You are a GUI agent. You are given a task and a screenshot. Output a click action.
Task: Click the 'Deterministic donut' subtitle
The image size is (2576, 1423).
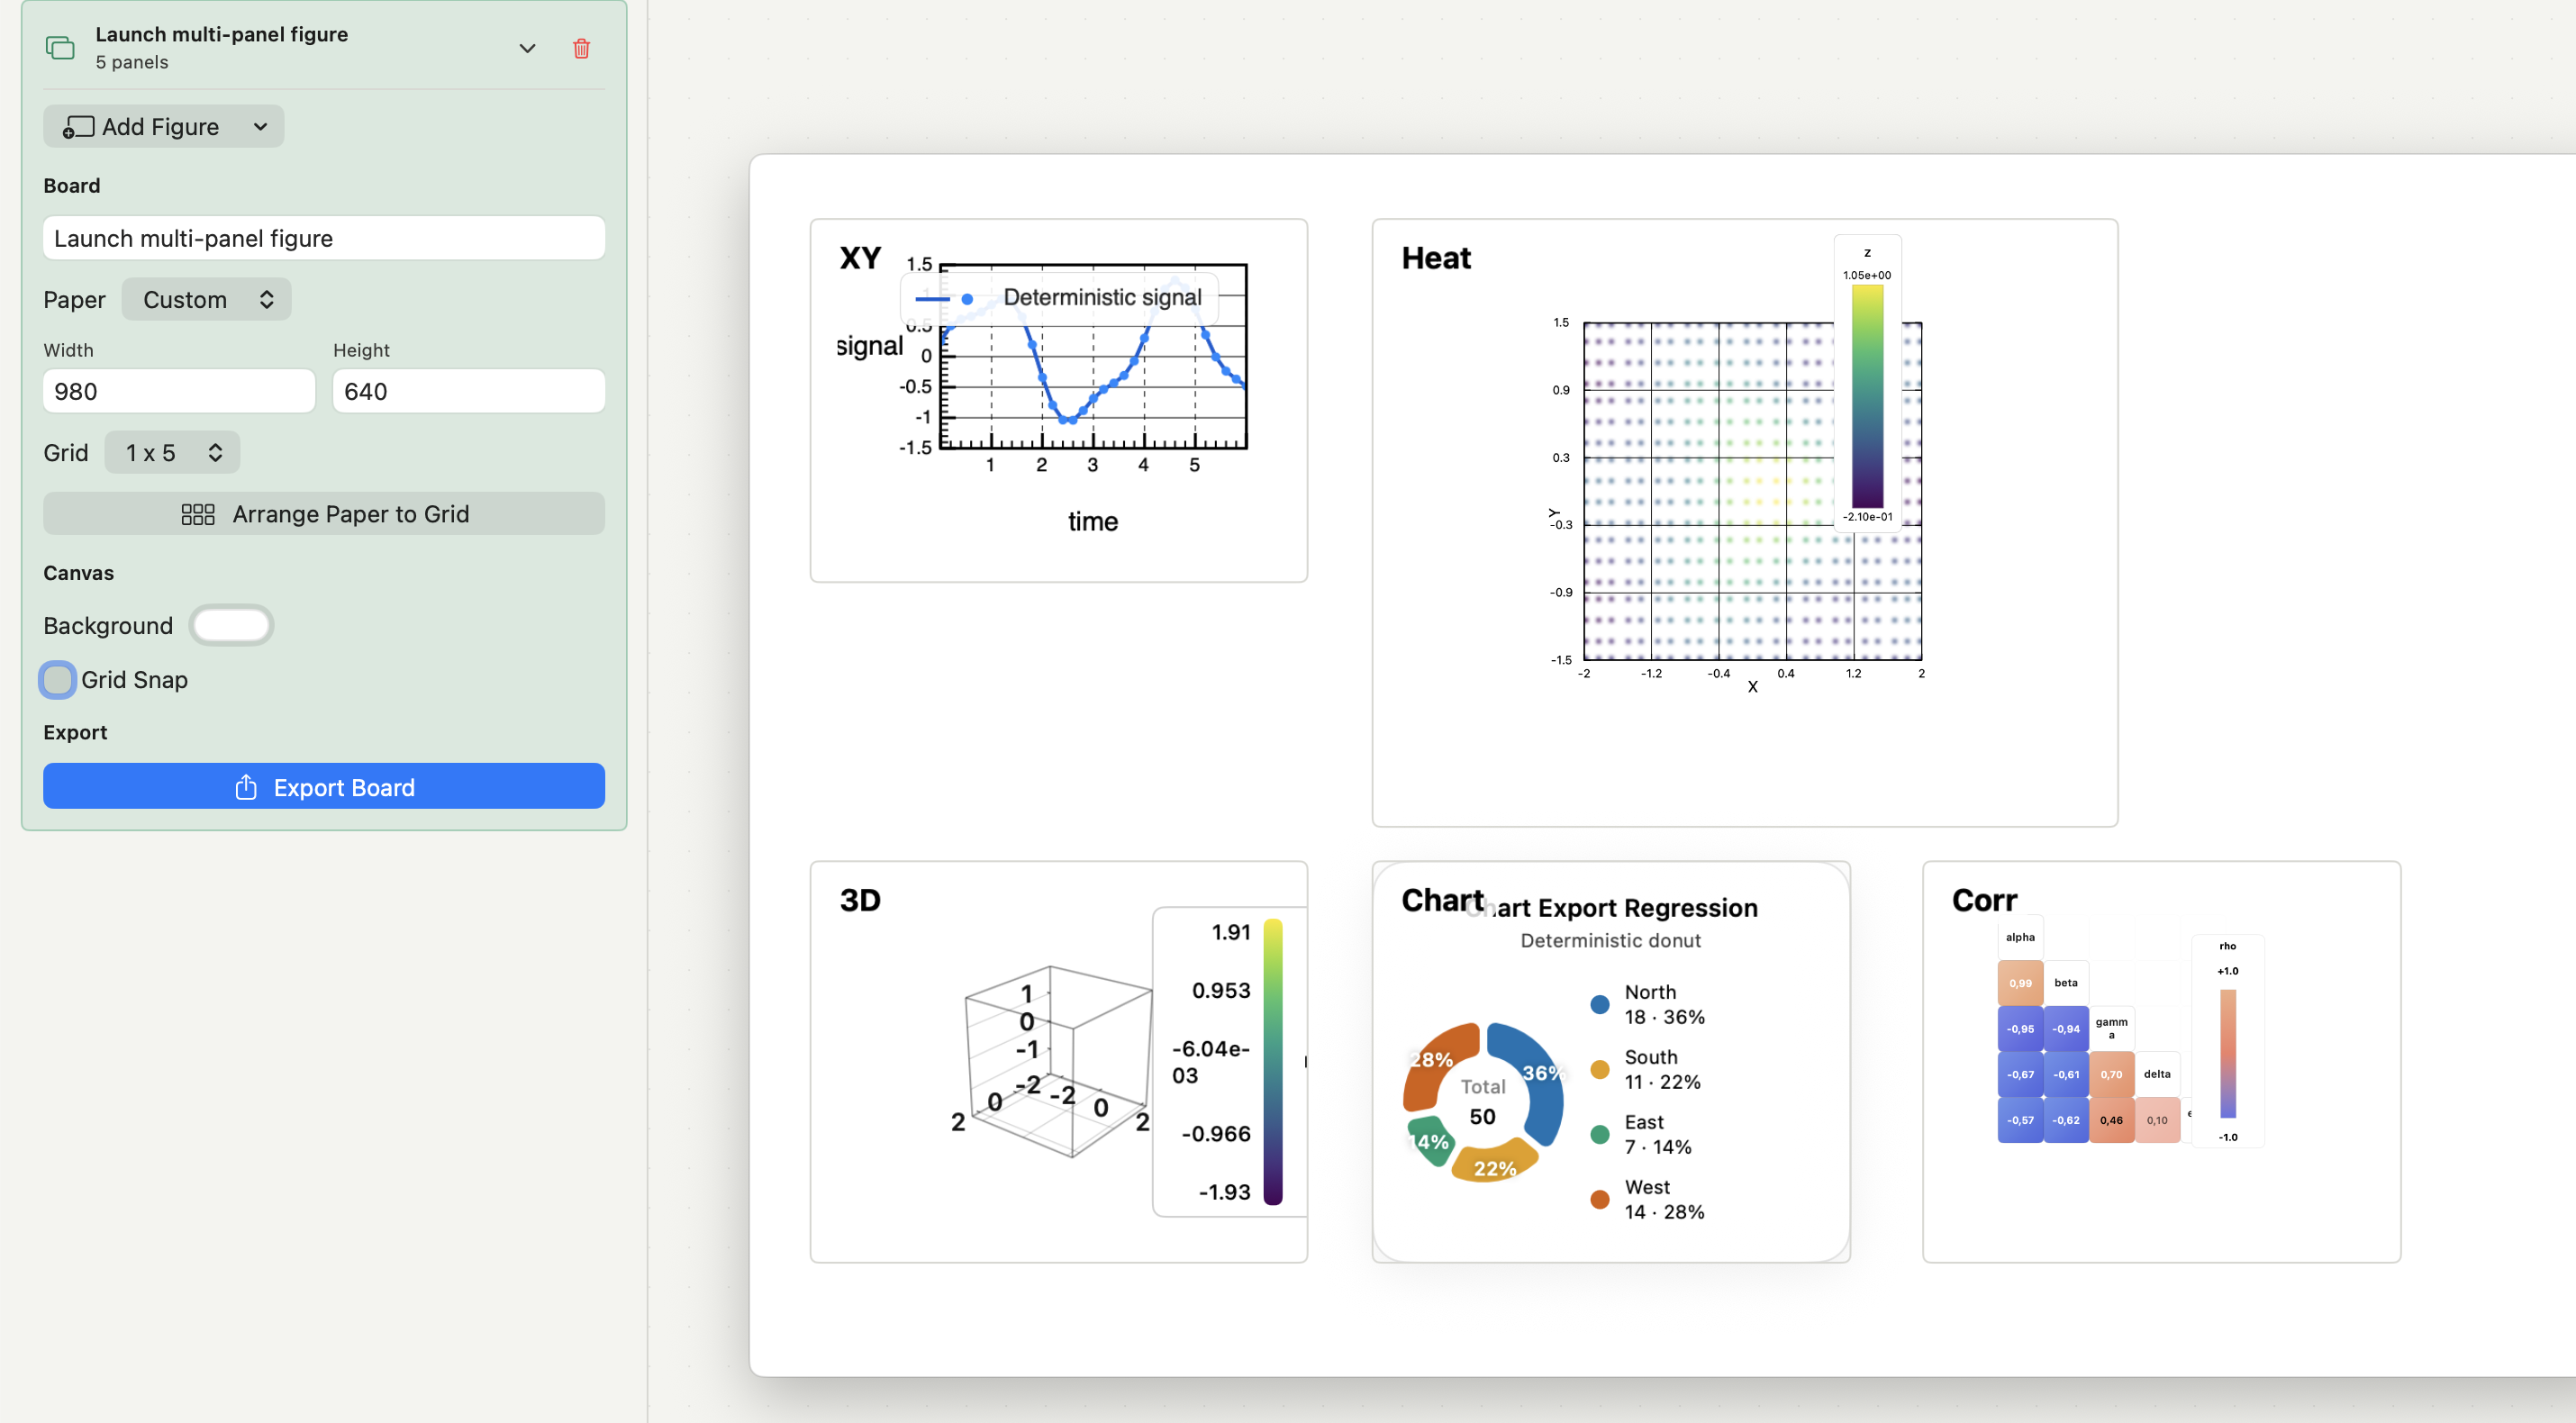click(x=1610, y=940)
